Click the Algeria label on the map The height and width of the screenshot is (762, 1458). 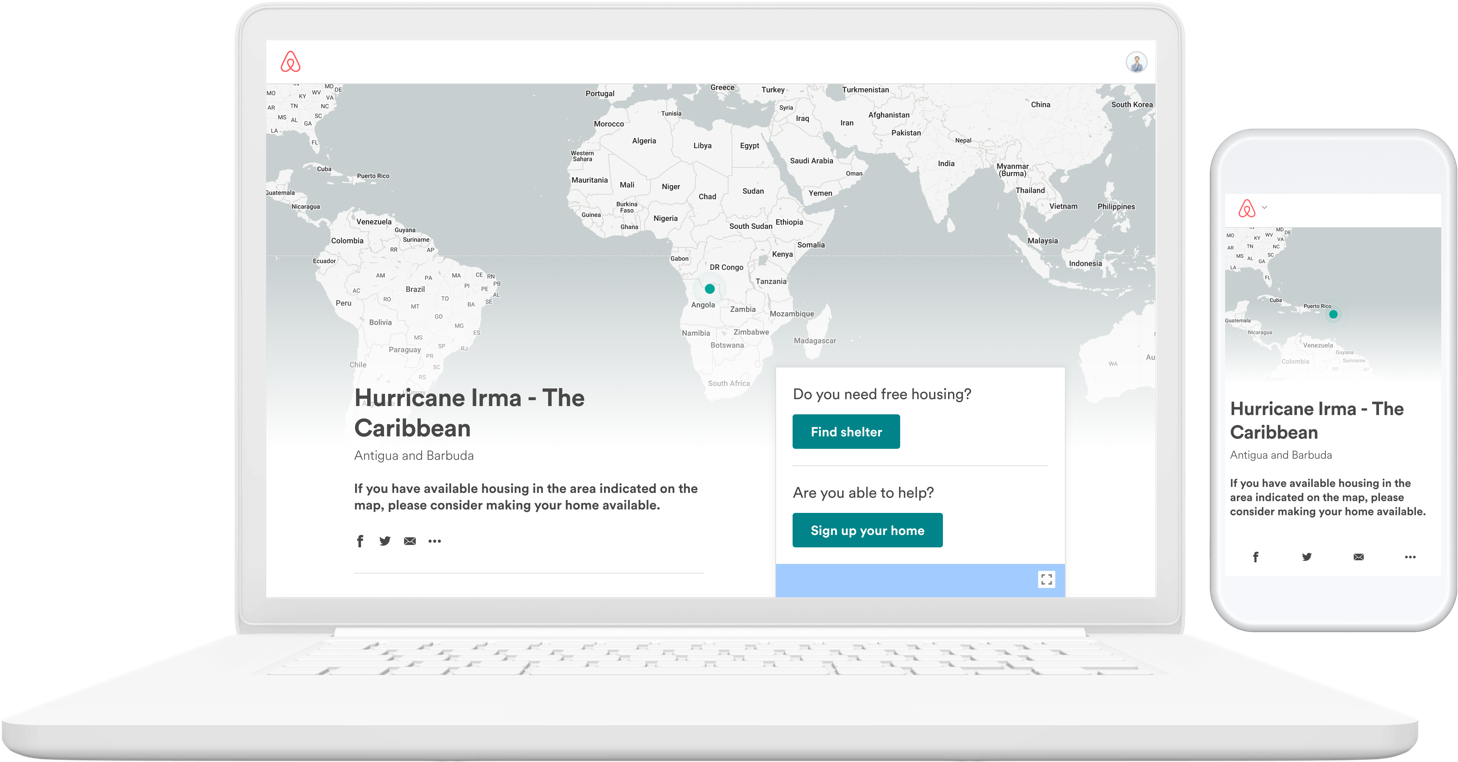pos(644,141)
